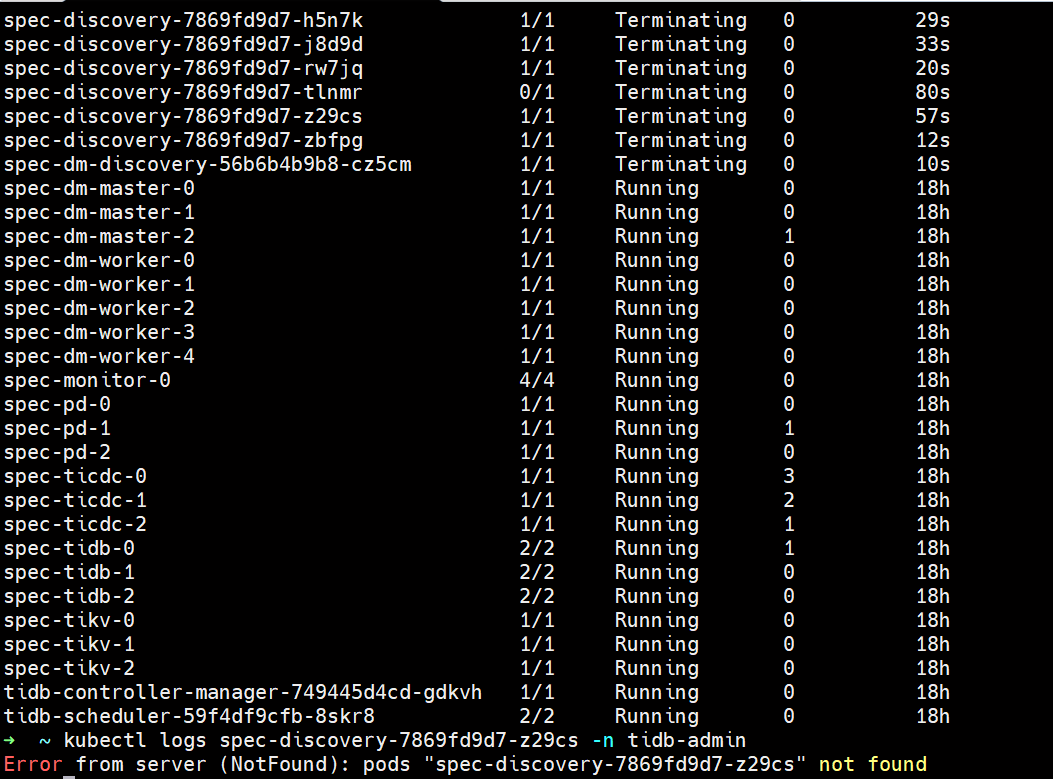Click restart count 1 of spec-dm-master-2
The height and width of the screenshot is (779, 1053).
point(789,237)
